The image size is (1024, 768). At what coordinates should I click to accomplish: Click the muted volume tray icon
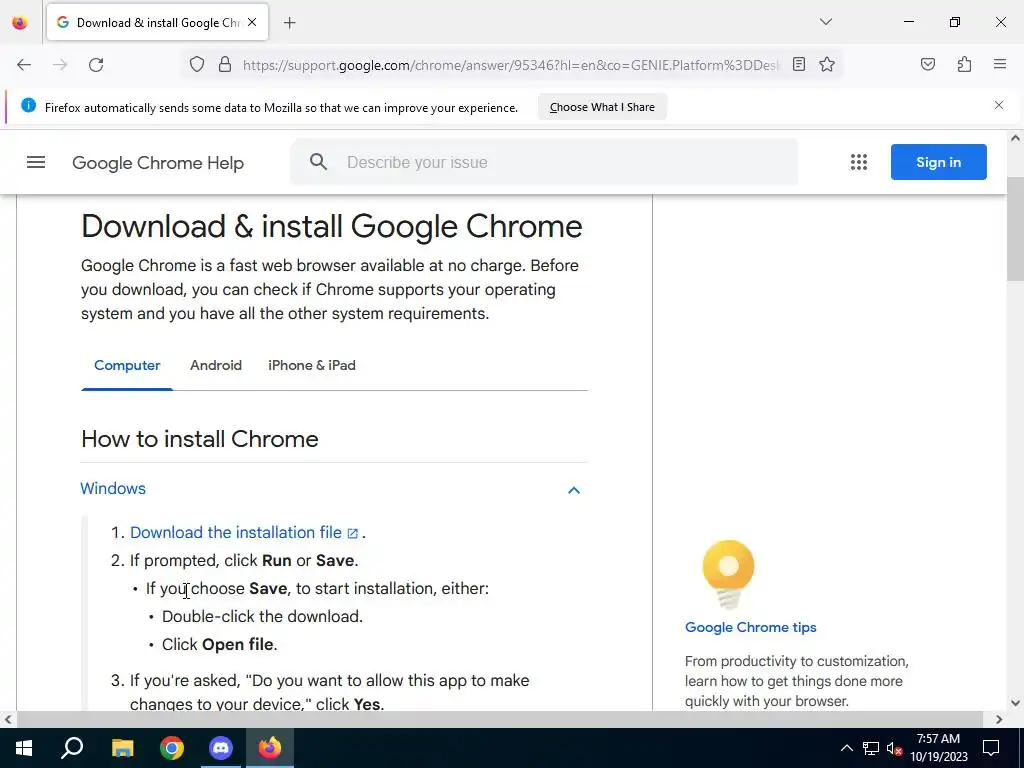[x=895, y=748]
